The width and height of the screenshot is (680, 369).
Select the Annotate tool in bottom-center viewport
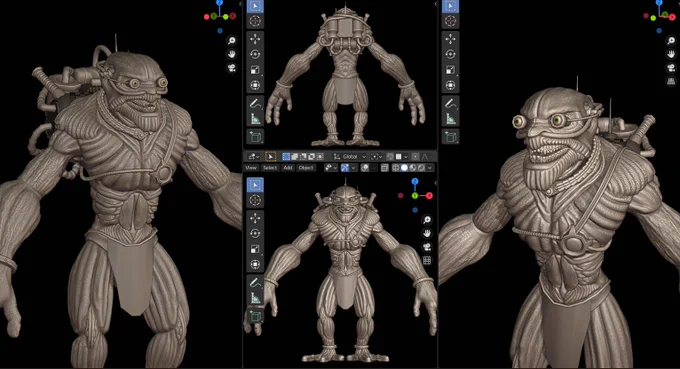[255, 283]
